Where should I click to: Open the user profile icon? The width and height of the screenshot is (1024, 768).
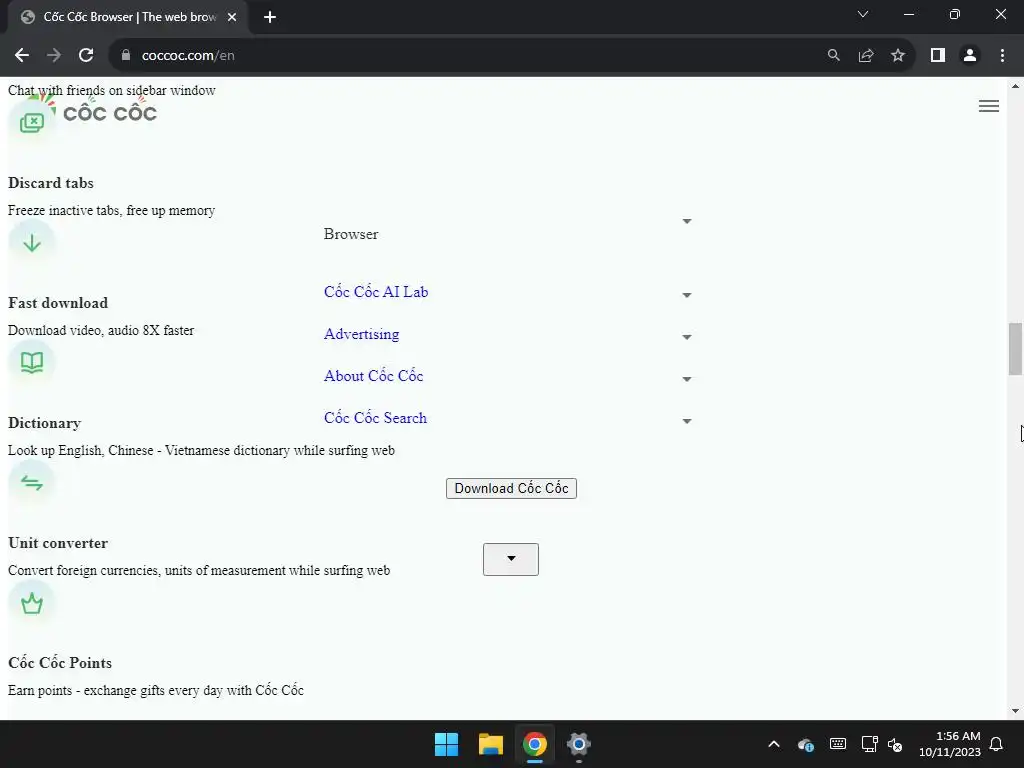[x=970, y=56]
